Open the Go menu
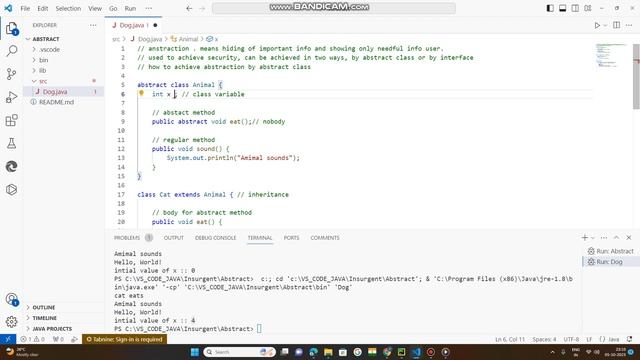The image size is (640, 360). [113, 8]
